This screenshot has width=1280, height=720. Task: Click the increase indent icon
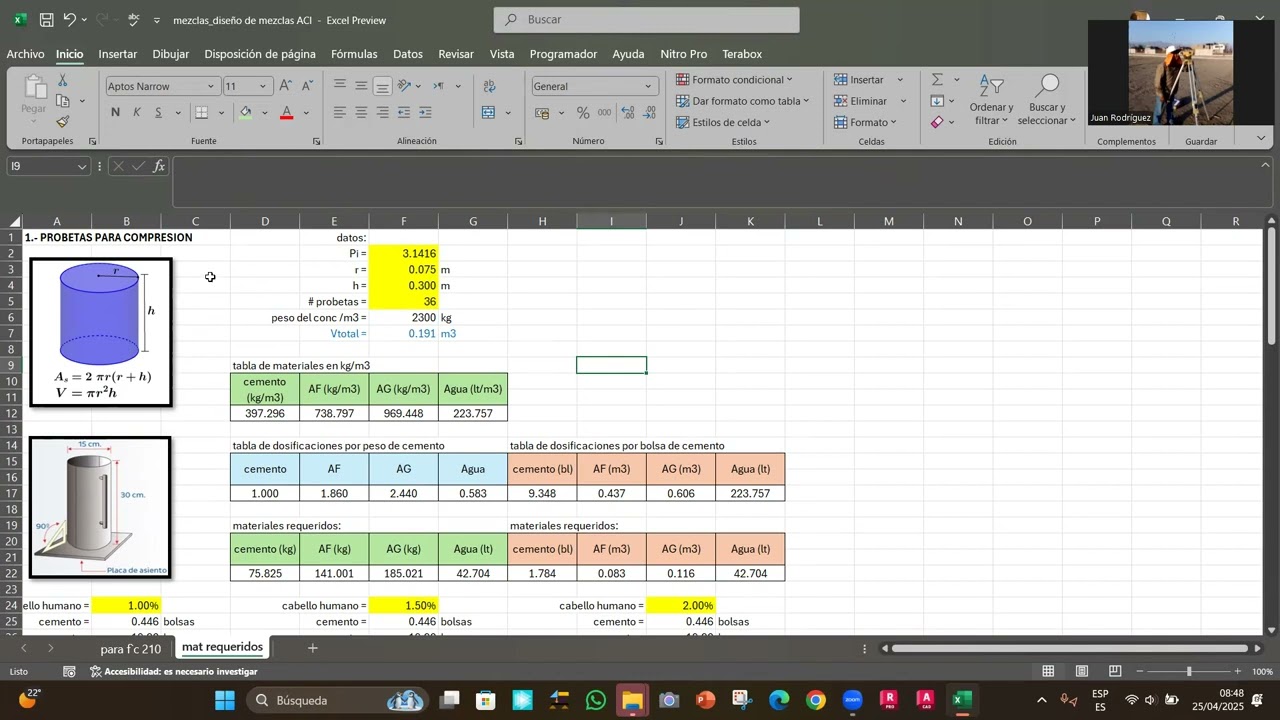426,113
